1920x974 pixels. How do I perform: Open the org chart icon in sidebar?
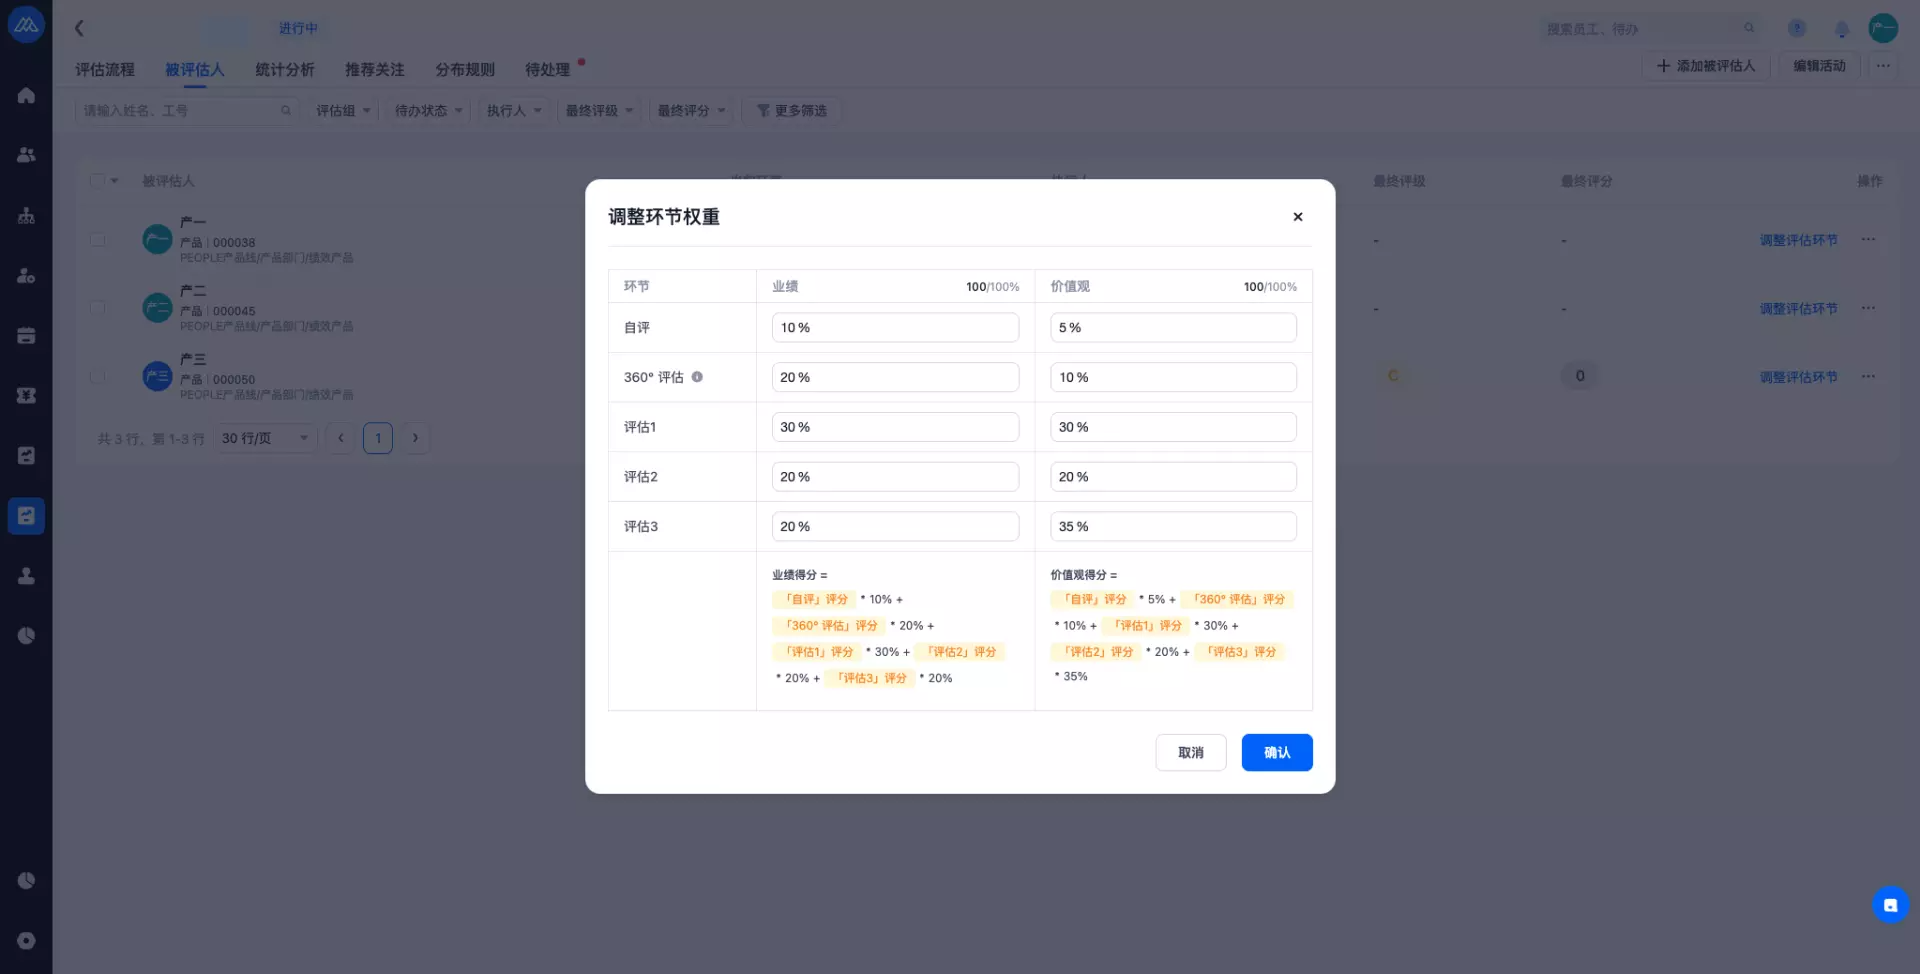pos(26,215)
